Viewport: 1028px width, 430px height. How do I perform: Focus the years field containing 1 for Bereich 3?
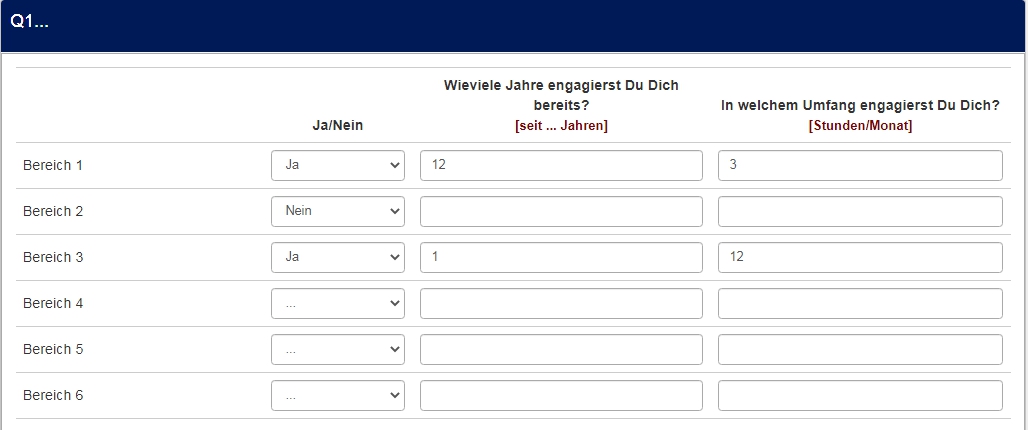click(561, 257)
